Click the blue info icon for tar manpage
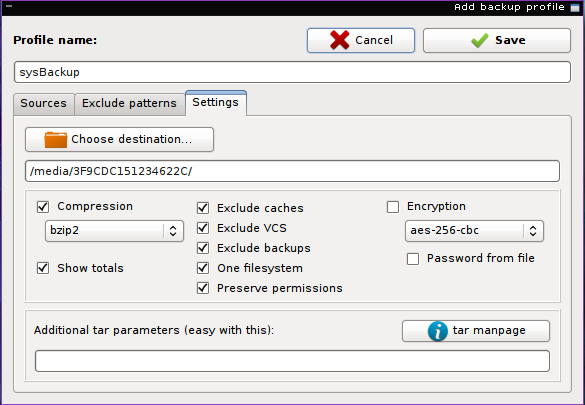Viewport: 585px width, 405px height. pos(438,331)
